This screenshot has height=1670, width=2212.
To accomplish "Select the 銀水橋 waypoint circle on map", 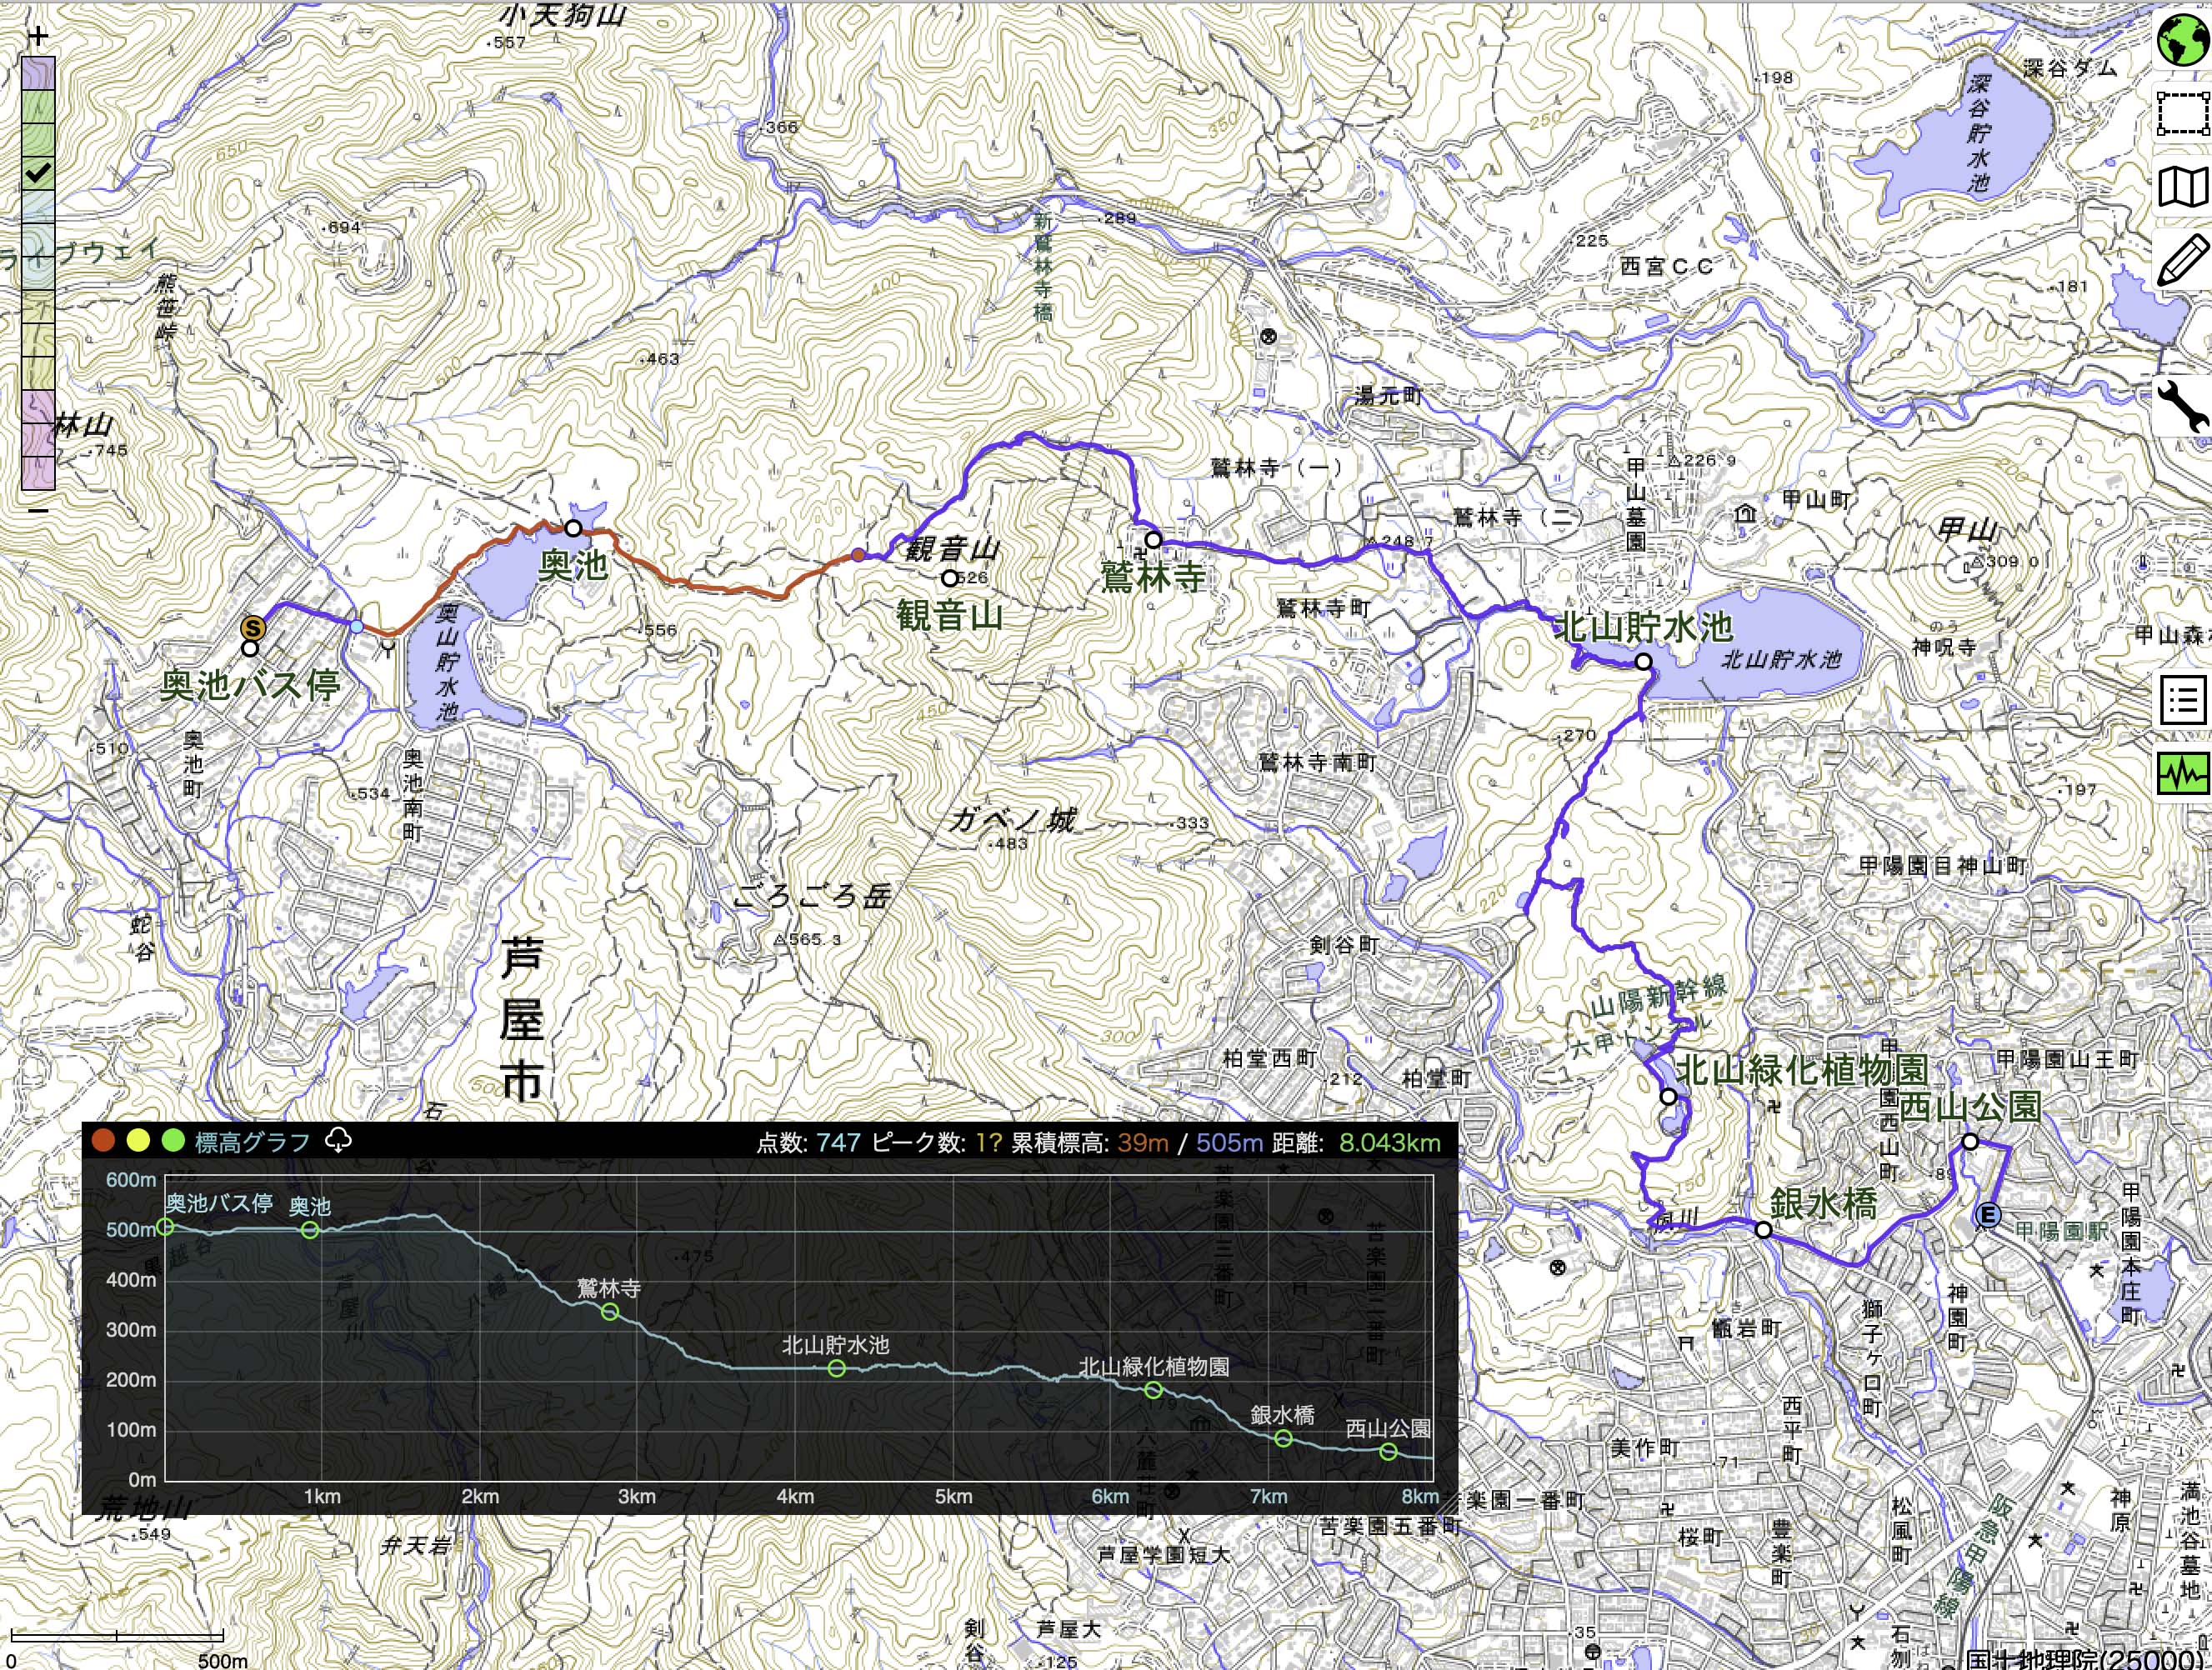I will [1764, 1230].
